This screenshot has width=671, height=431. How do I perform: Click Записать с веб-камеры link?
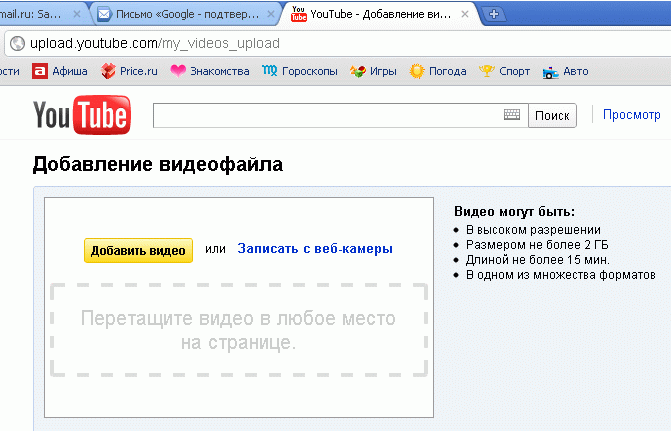(315, 249)
